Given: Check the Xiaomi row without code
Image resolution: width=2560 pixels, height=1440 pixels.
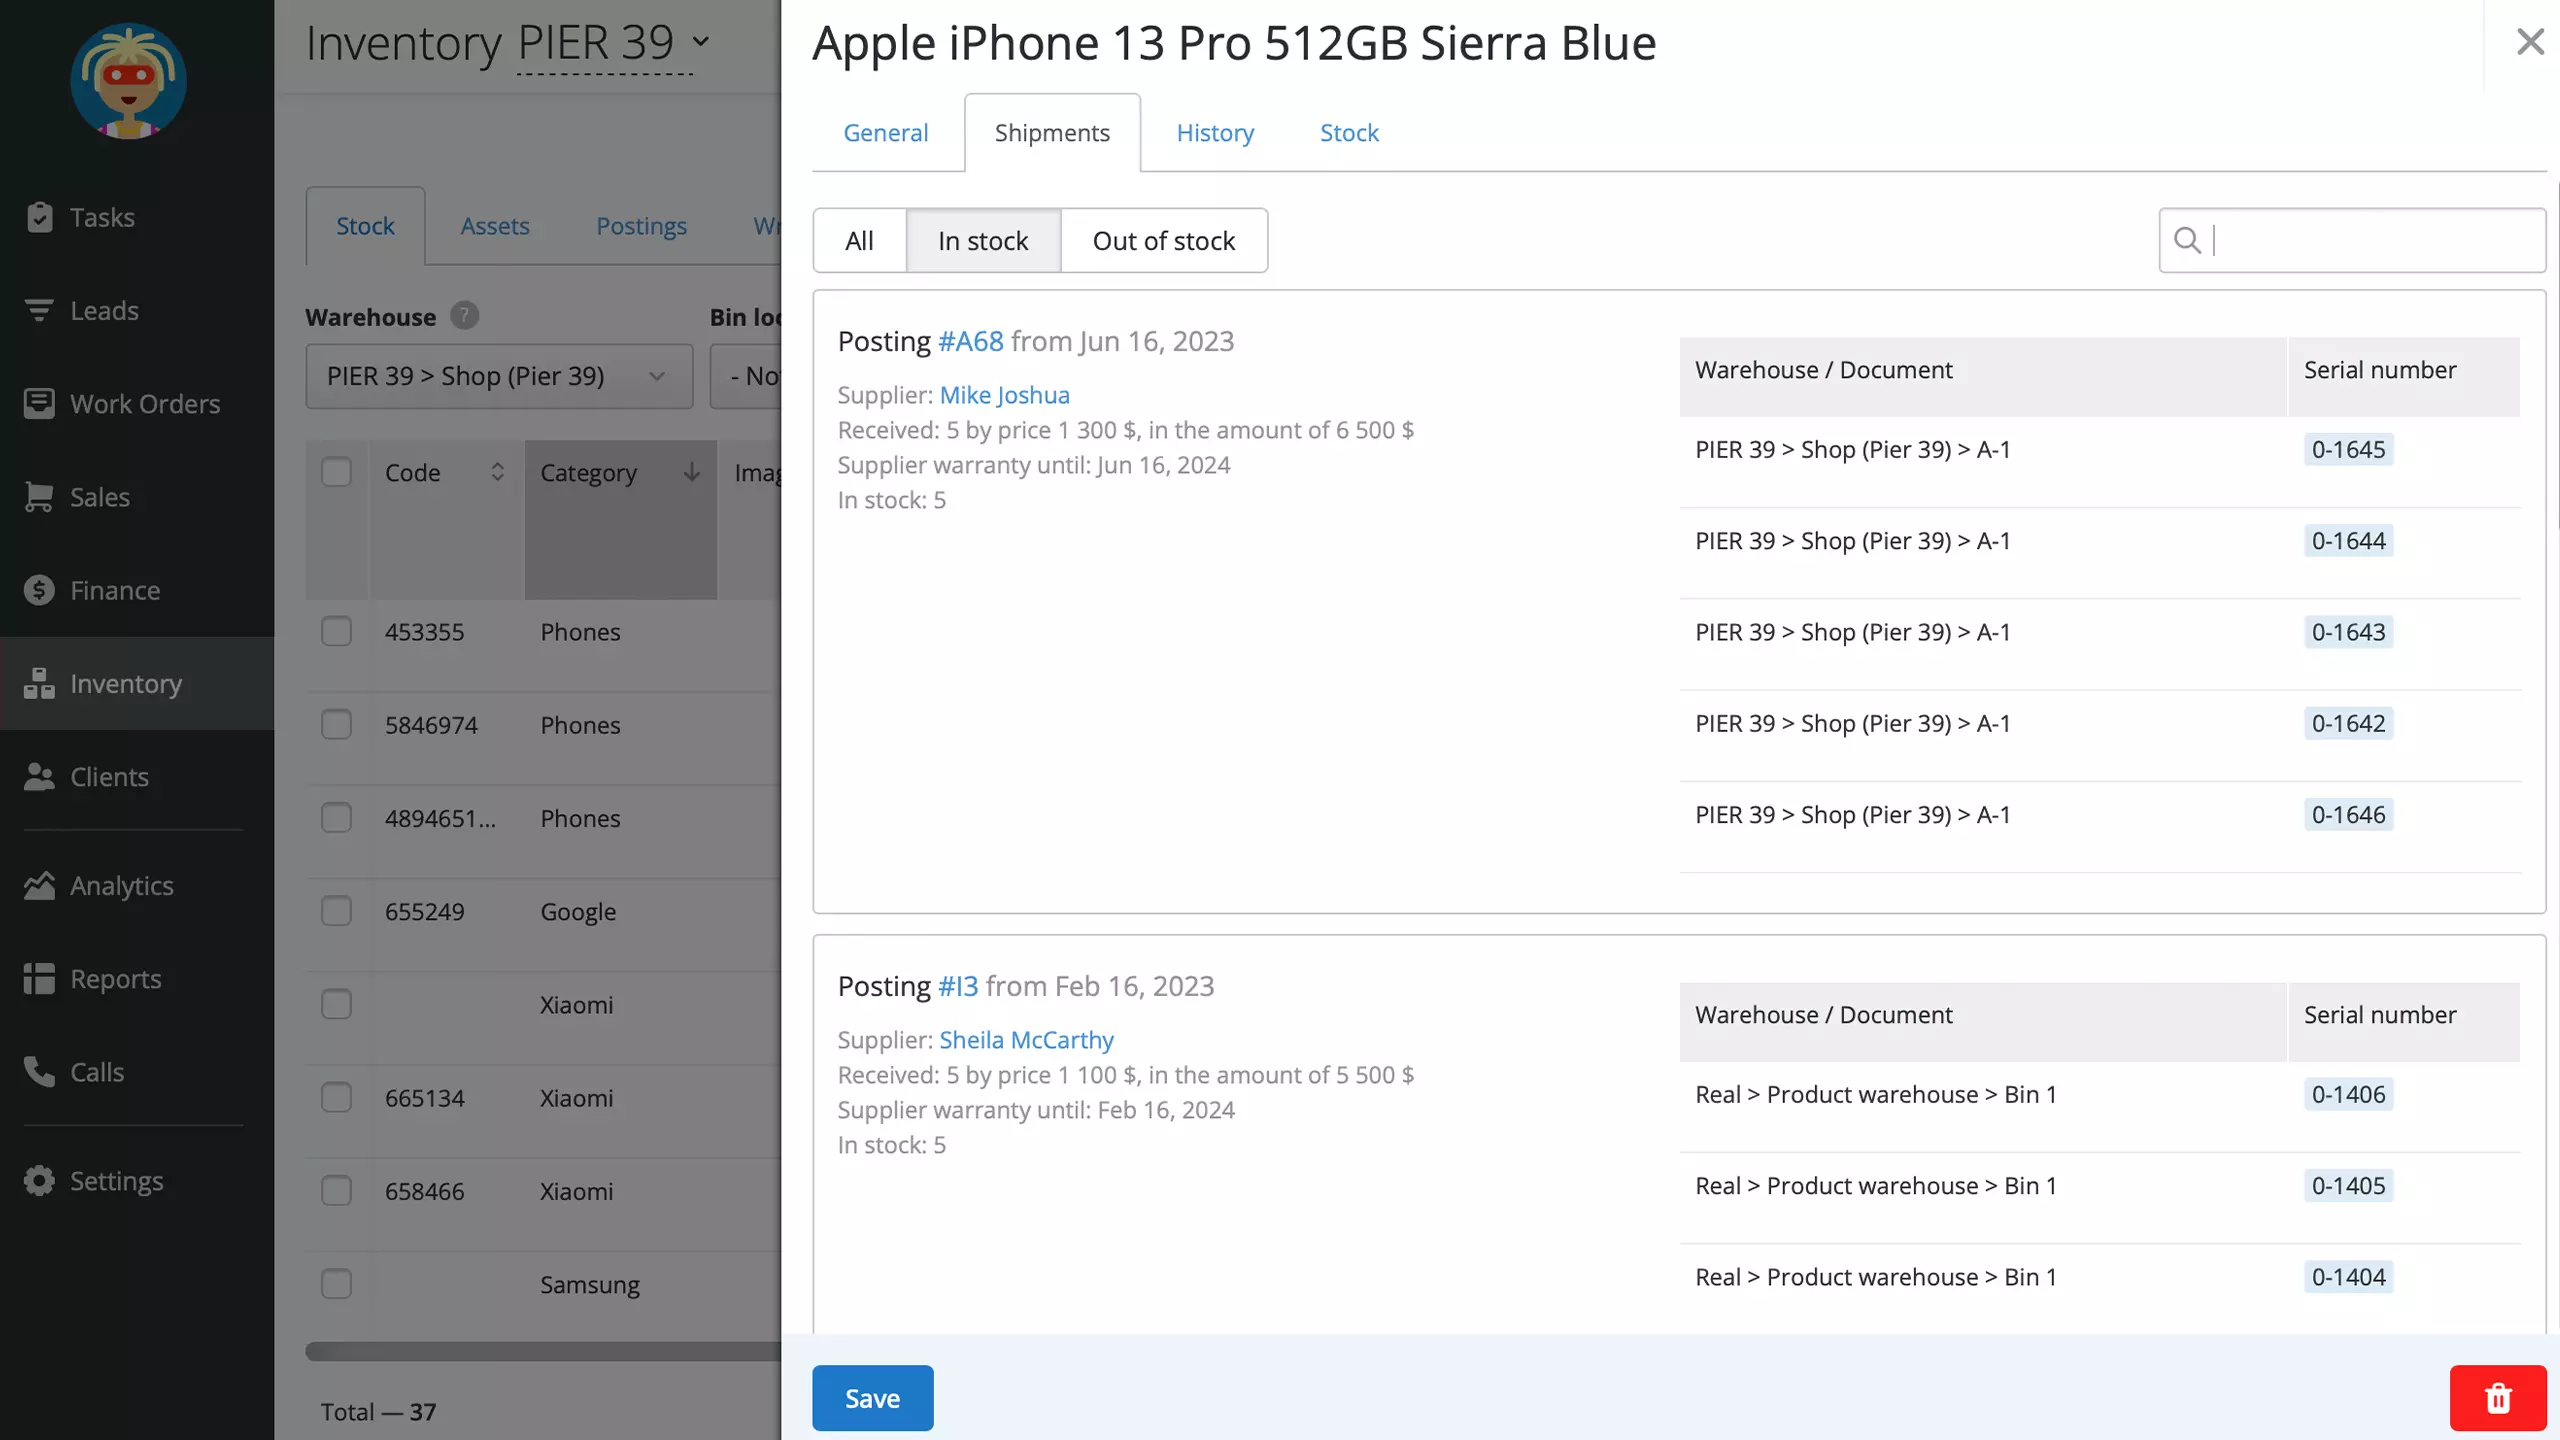Looking at the screenshot, I should 336,1004.
